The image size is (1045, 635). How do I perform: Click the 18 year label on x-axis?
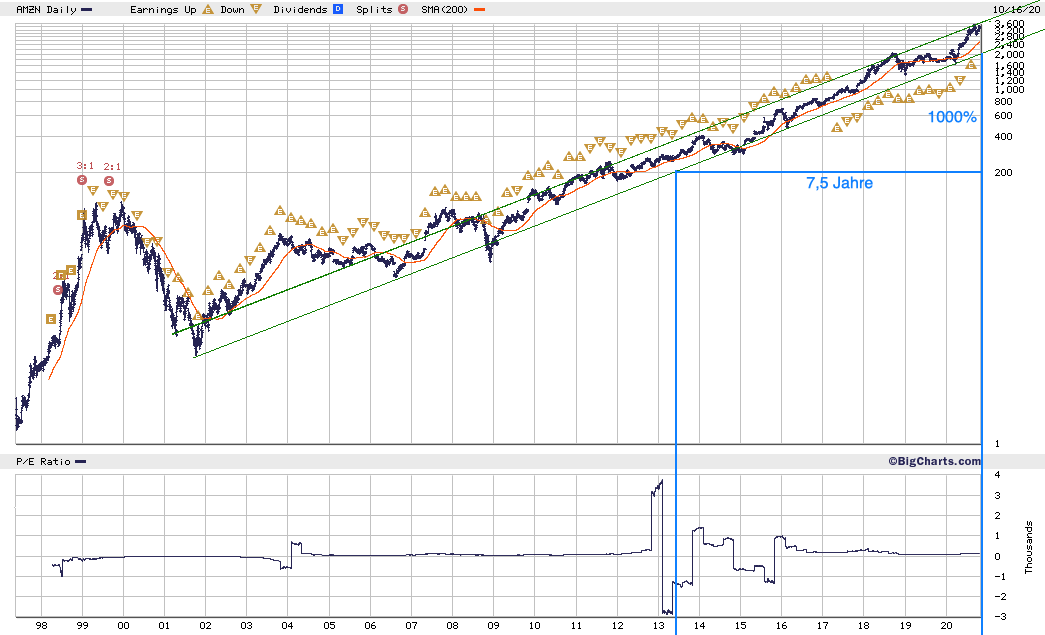point(864,626)
